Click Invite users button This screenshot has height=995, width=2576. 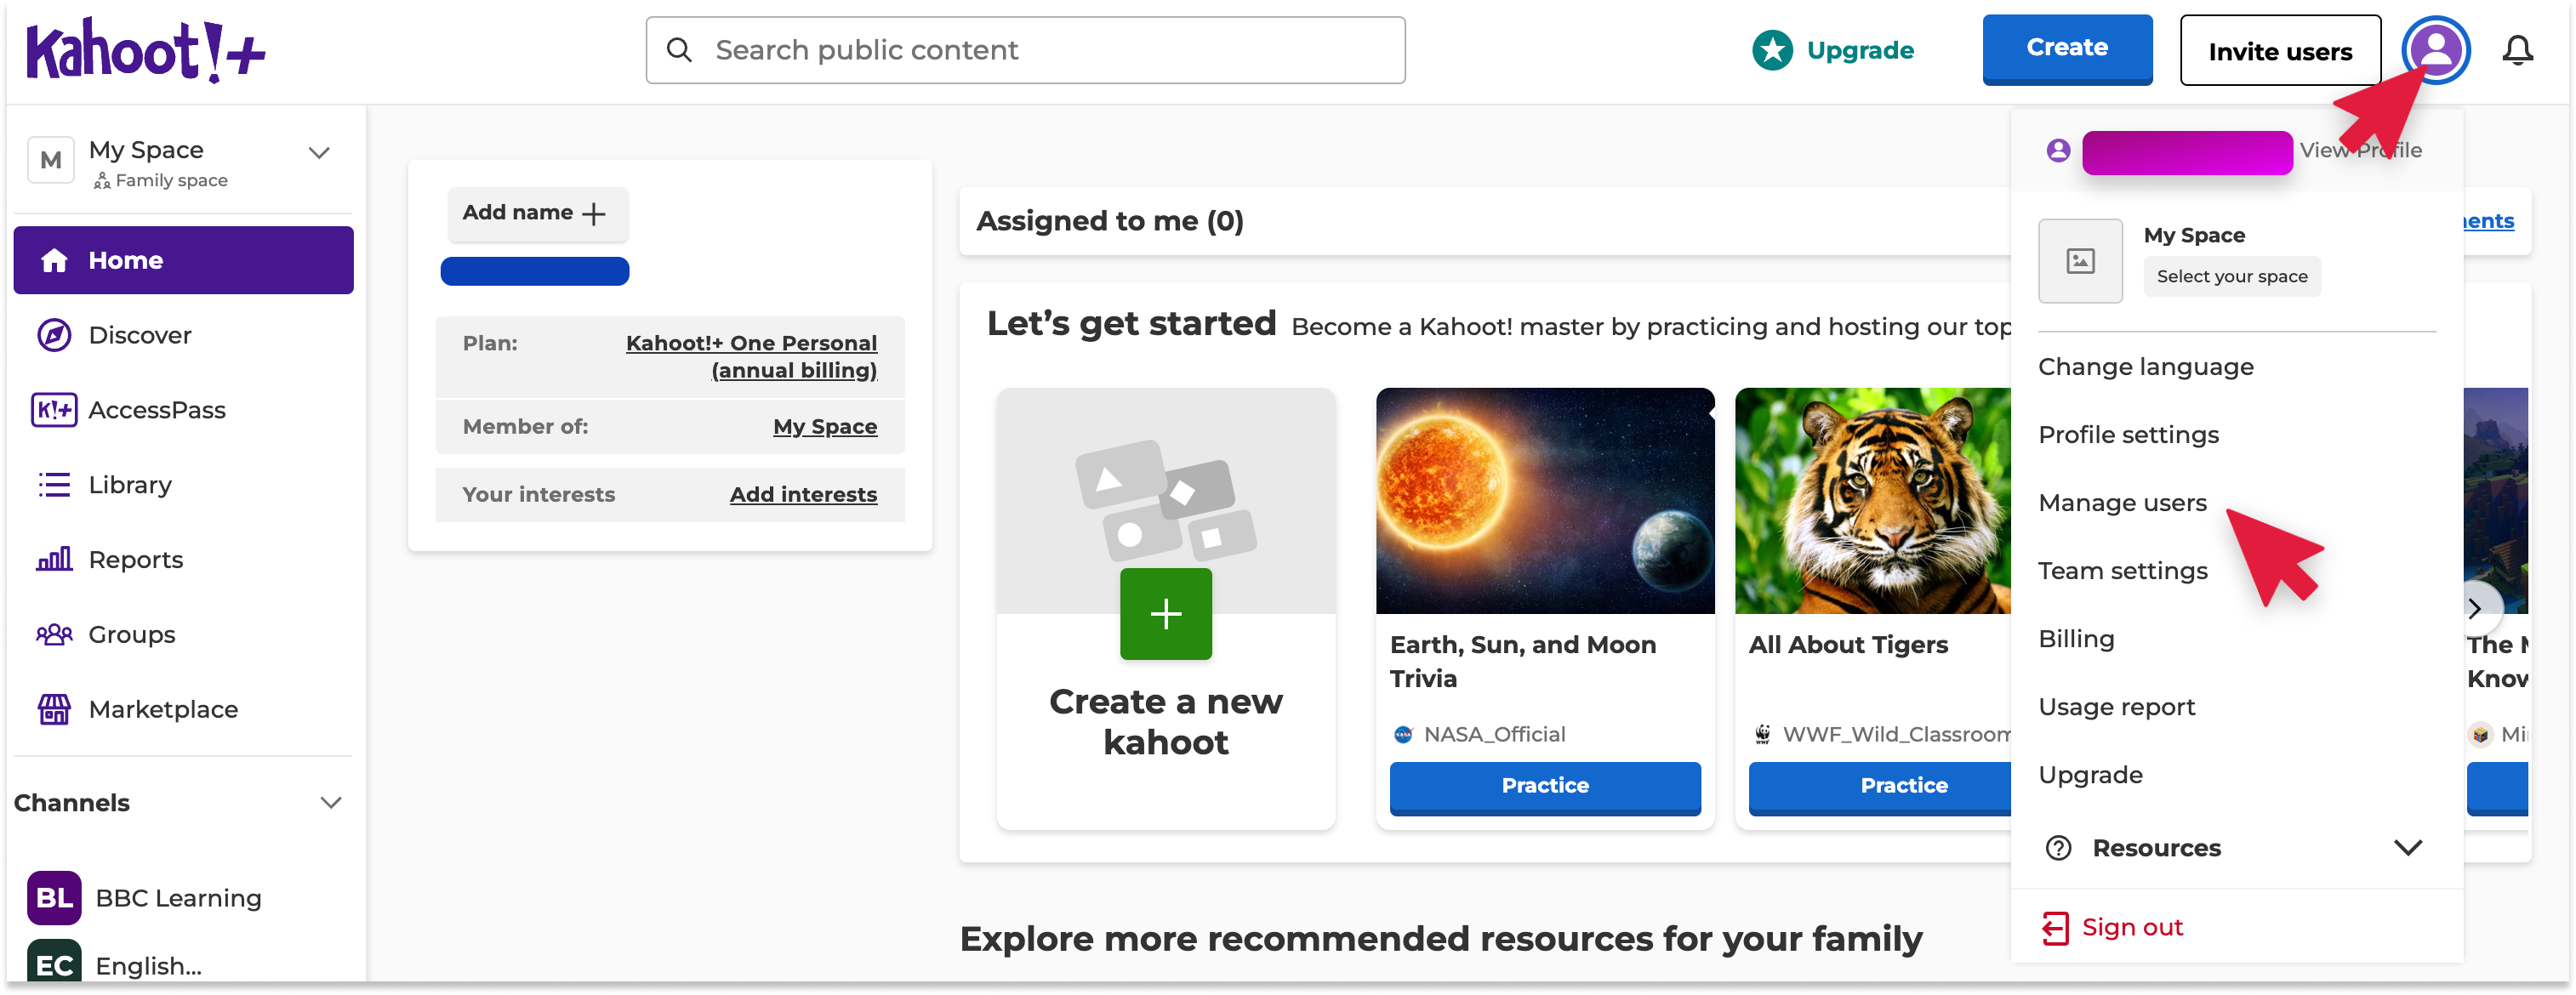(2280, 50)
